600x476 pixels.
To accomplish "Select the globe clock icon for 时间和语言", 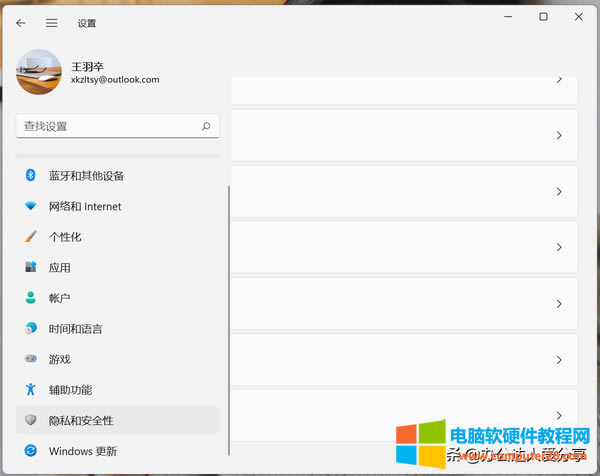I will pos(30,329).
